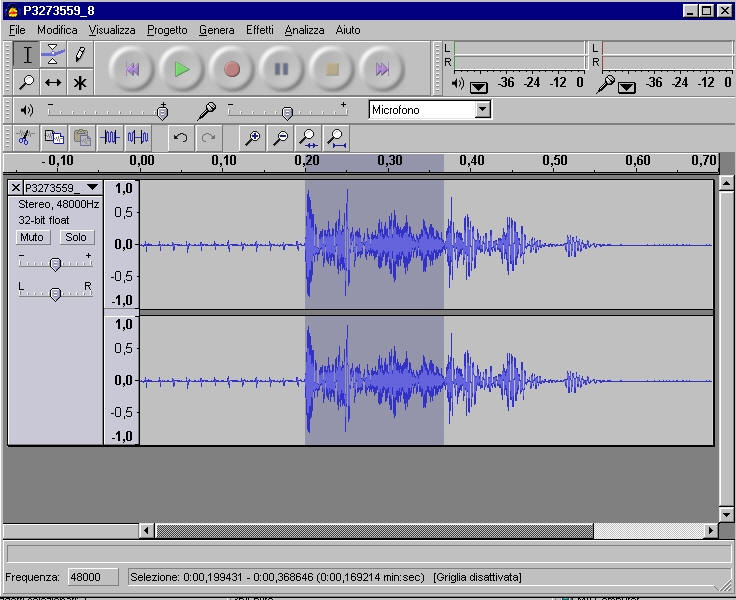Silence the selected audio

click(x=138, y=138)
